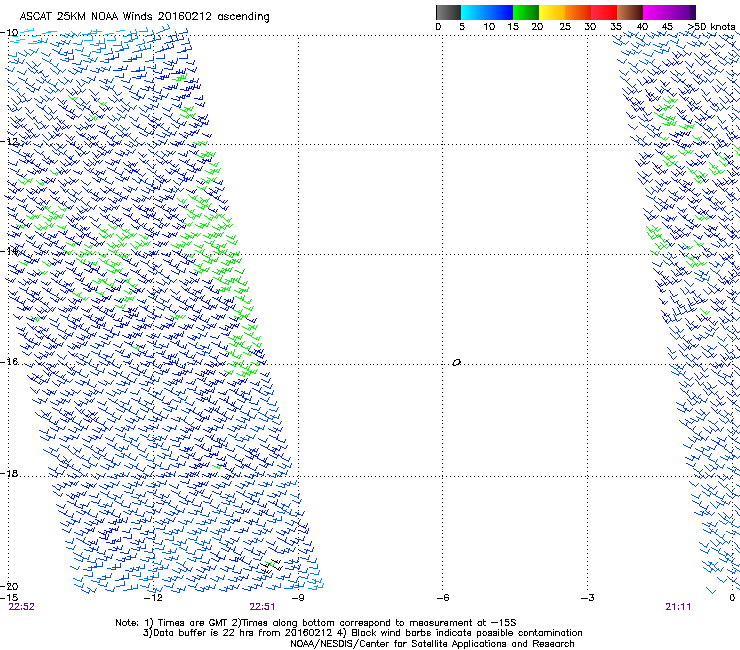Click the purple '22:51' swath time
This screenshot has height=650, width=740.
tap(262, 607)
